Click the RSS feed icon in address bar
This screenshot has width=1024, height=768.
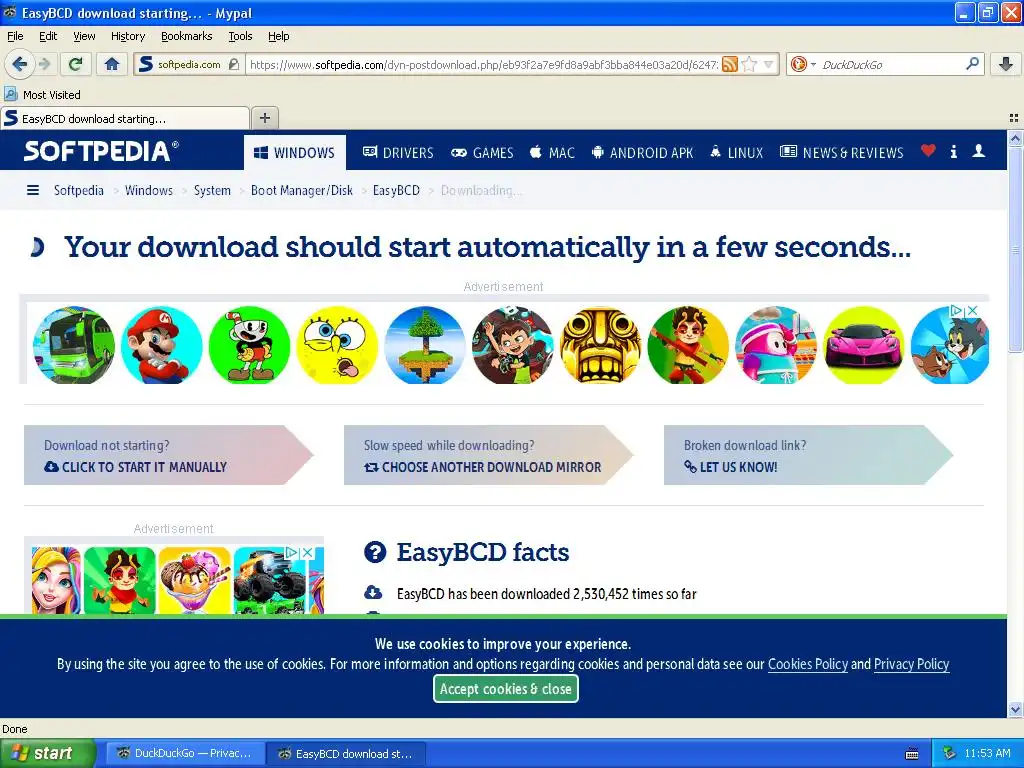point(730,64)
